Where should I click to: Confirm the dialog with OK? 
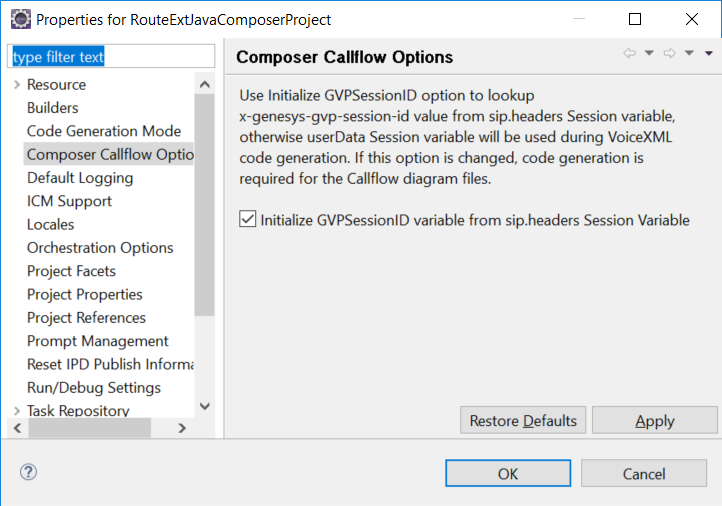507,473
